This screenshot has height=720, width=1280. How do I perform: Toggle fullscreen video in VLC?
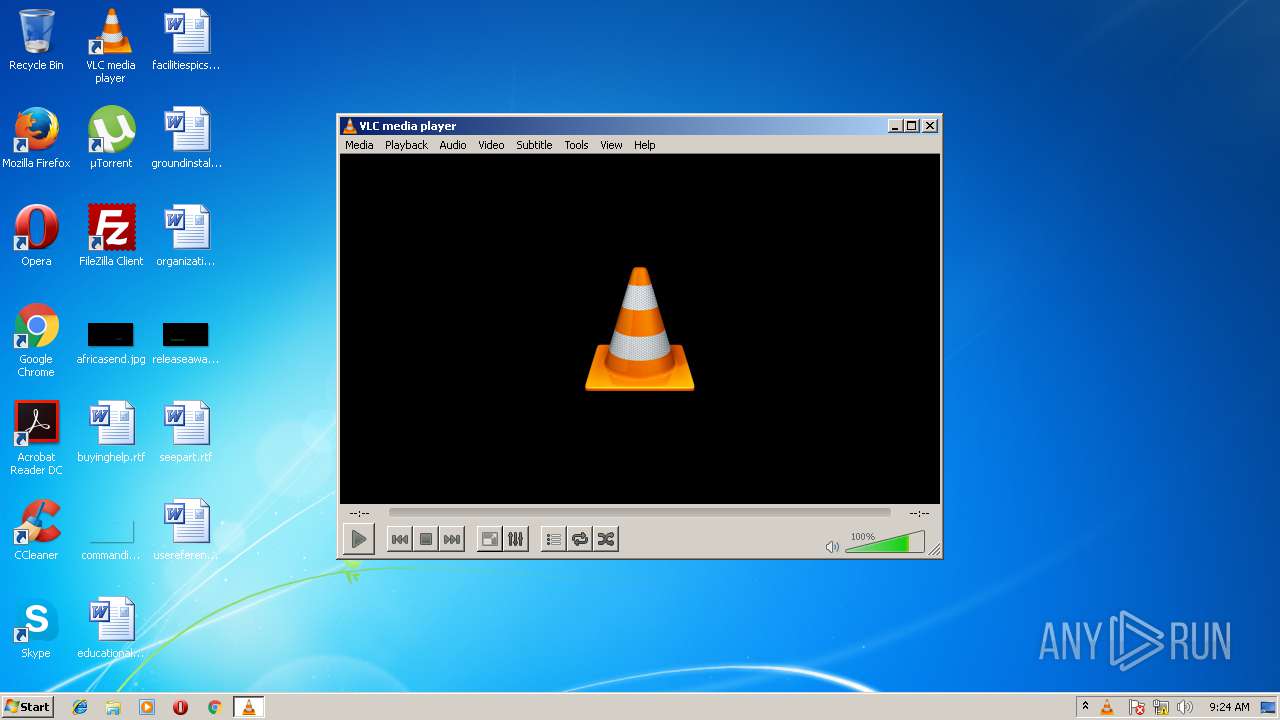(x=490, y=539)
